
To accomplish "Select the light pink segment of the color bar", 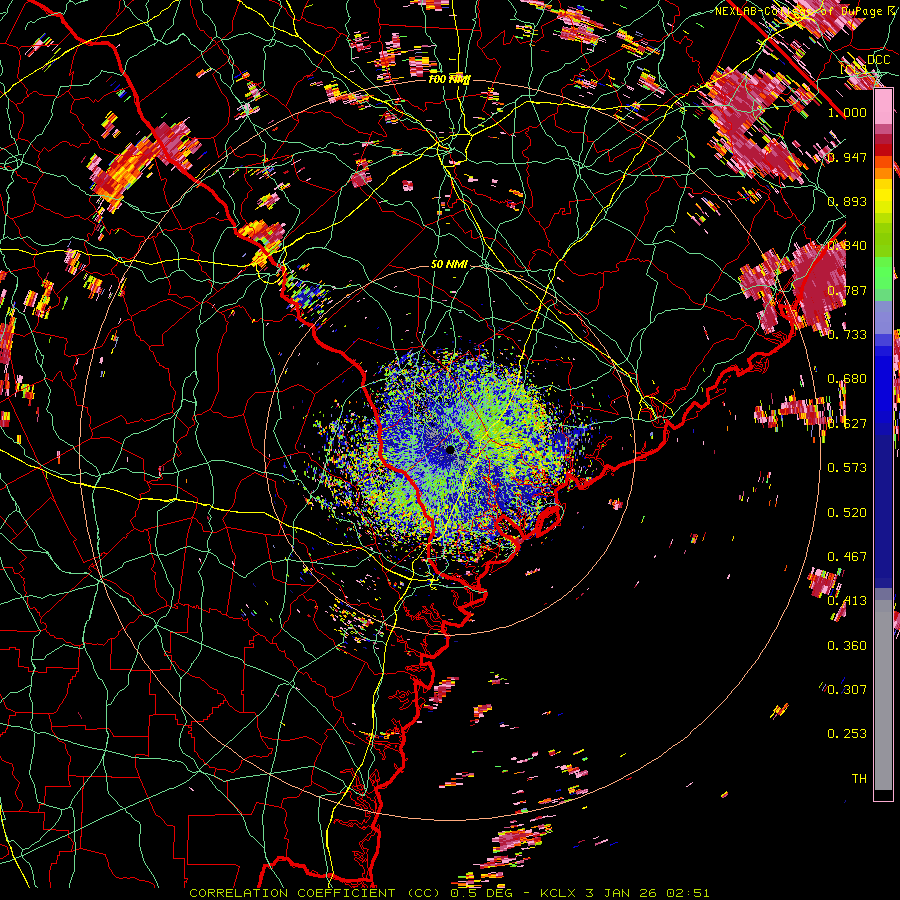I will pos(883,107).
